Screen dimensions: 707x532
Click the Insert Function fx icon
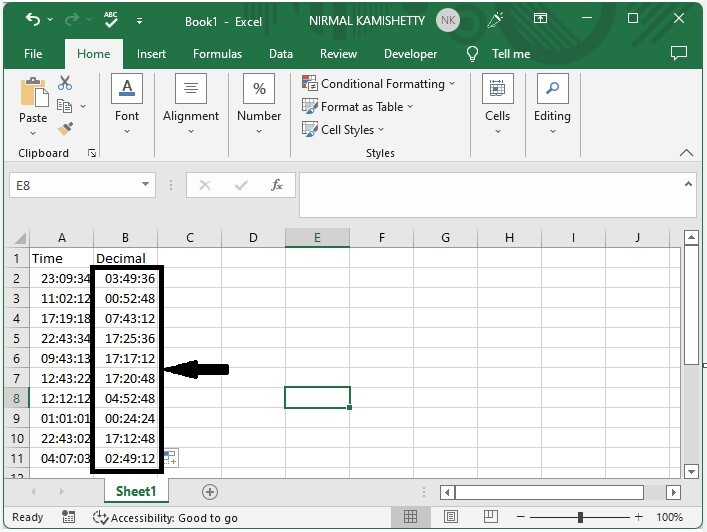tap(276, 185)
